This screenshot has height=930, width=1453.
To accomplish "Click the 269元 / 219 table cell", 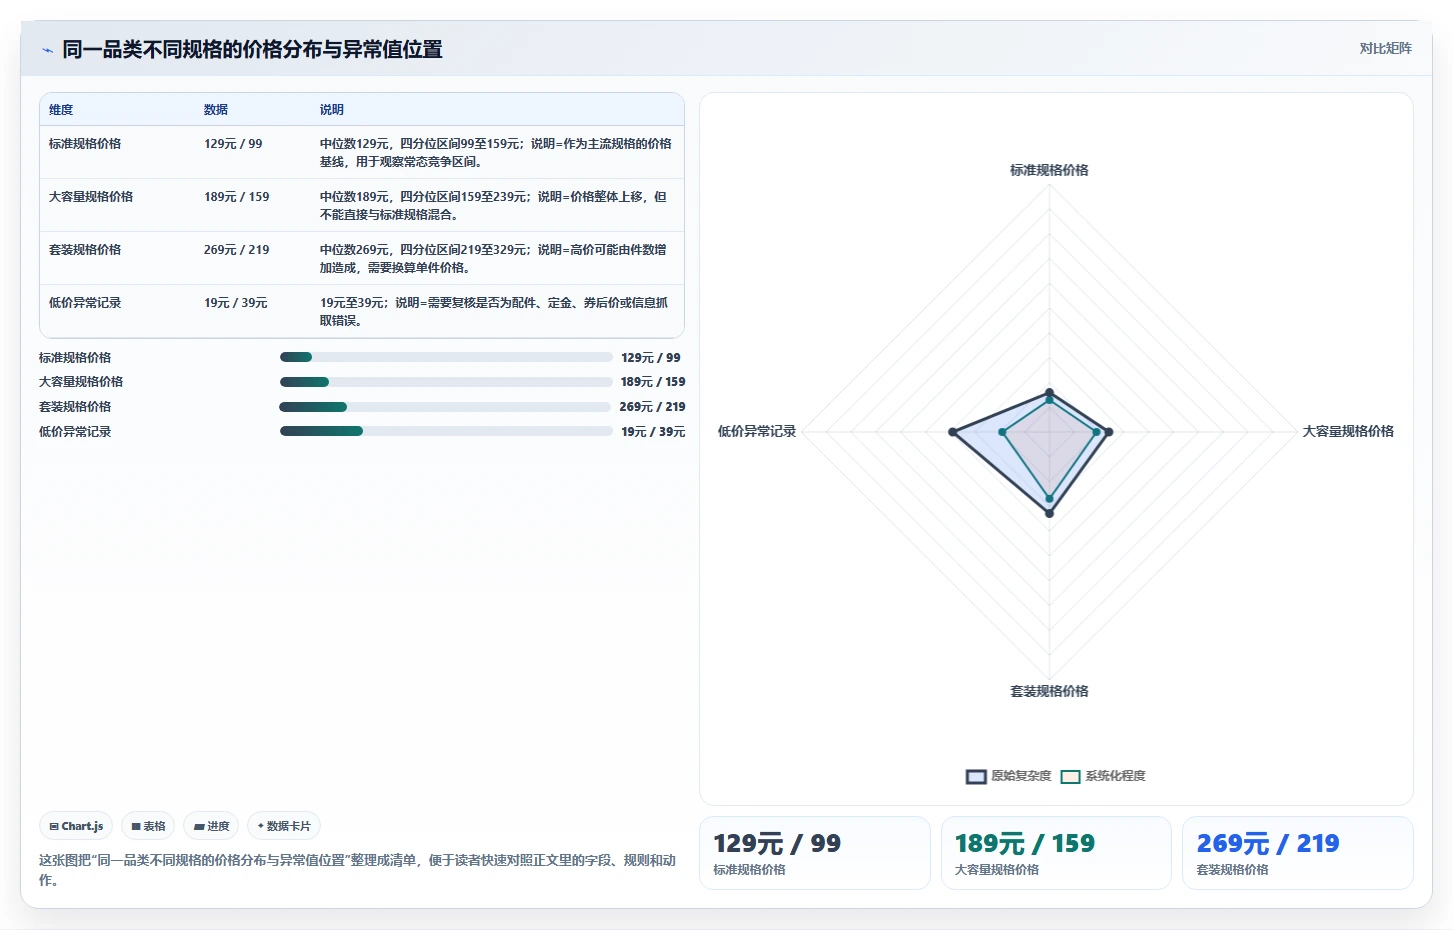I will (x=237, y=250).
